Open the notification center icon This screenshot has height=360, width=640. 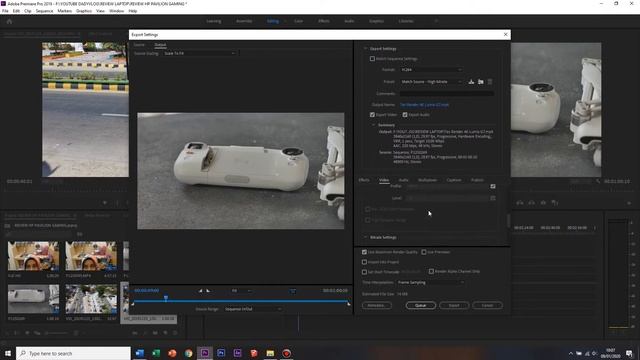[x=629, y=353]
